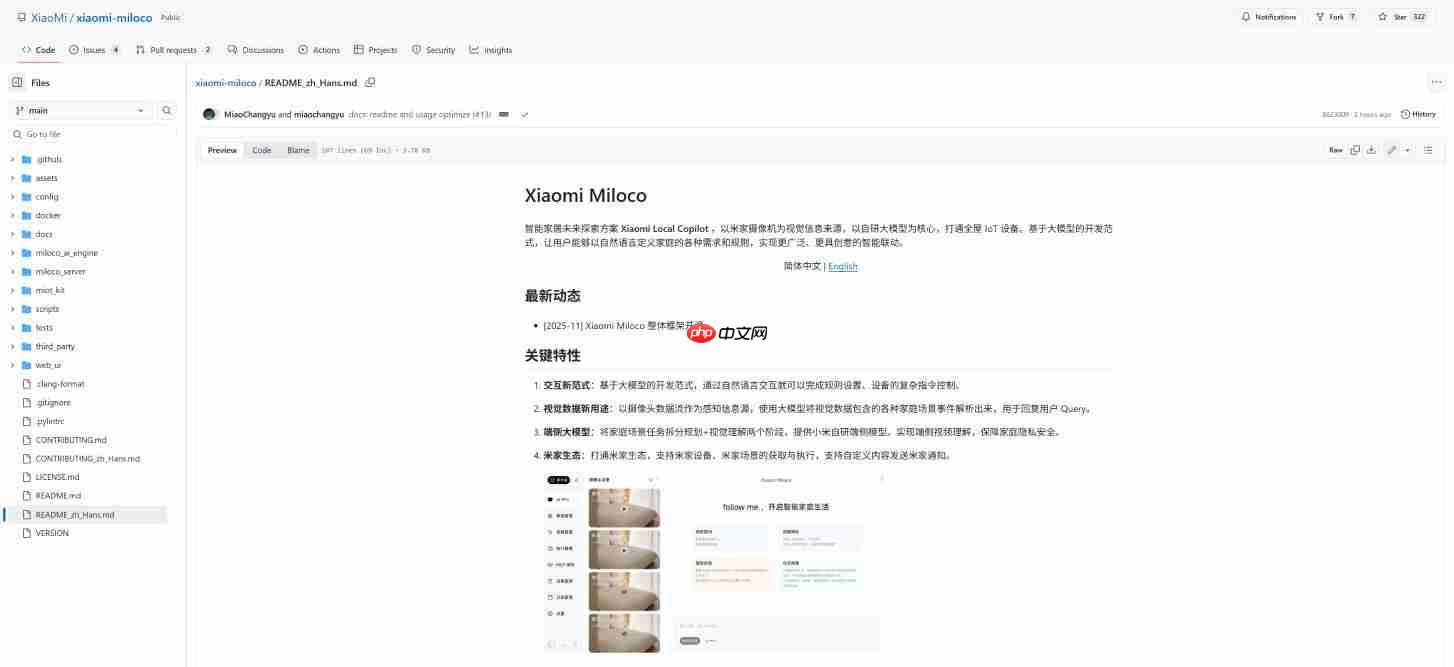Image resolution: width=1454 pixels, height=667 pixels.
Task: Open the commit details ellipsis icon
Action: 503,114
